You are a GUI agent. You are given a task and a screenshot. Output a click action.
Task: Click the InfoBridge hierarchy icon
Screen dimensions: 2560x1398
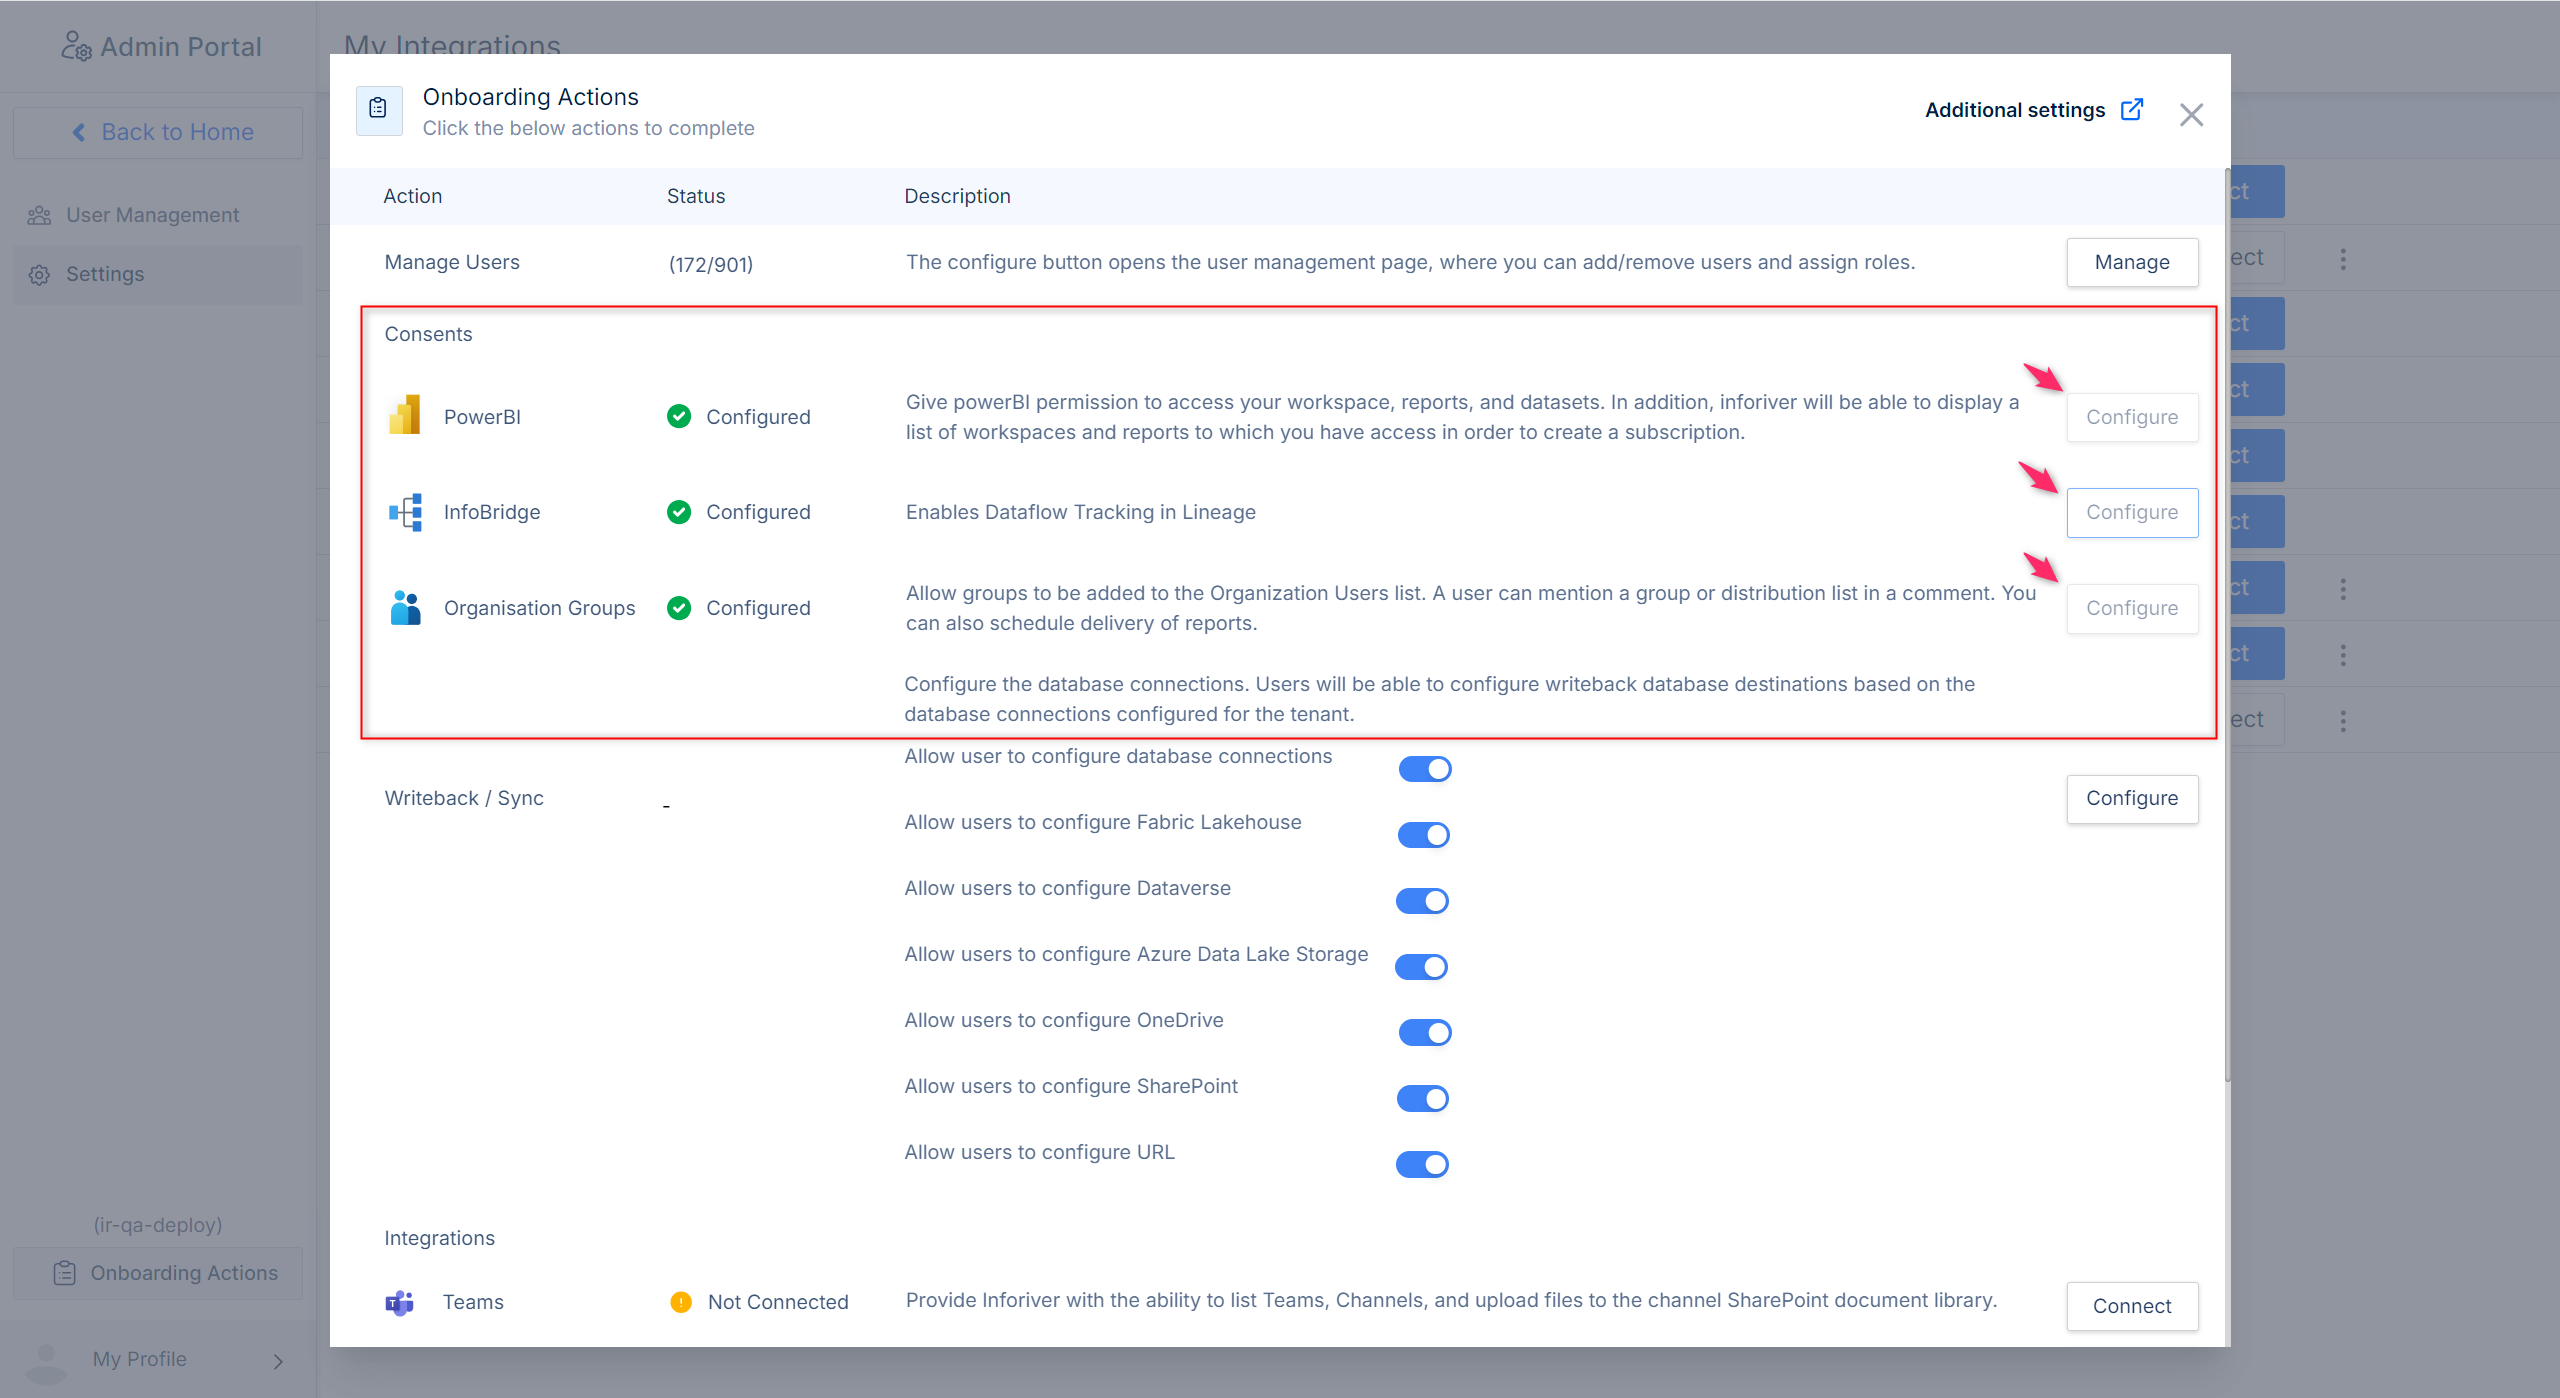[x=405, y=512]
